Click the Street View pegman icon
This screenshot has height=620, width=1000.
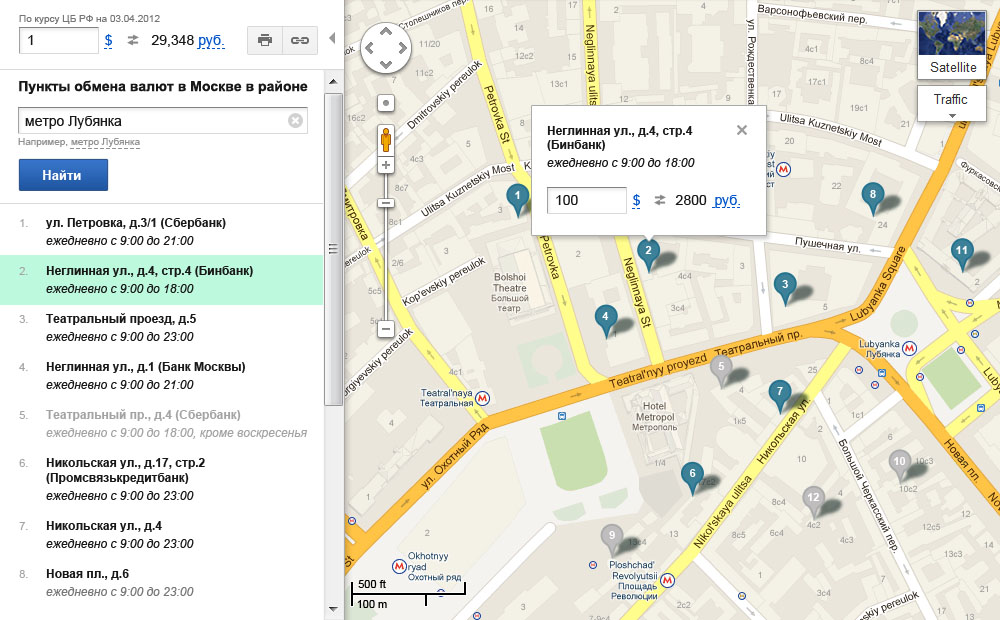pos(386,138)
